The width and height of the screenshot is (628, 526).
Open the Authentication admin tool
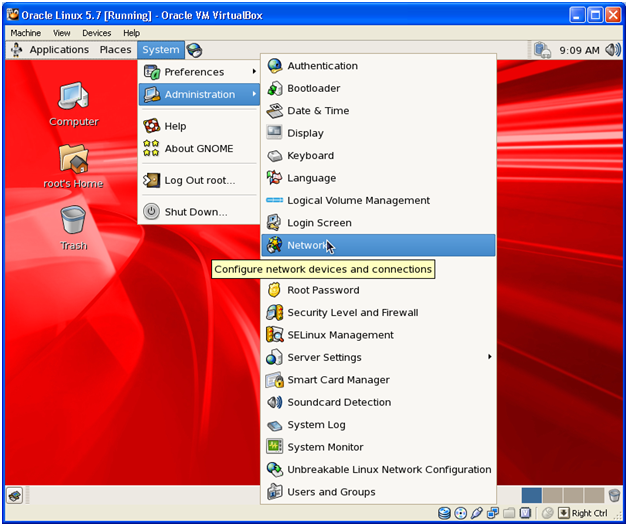point(378,66)
